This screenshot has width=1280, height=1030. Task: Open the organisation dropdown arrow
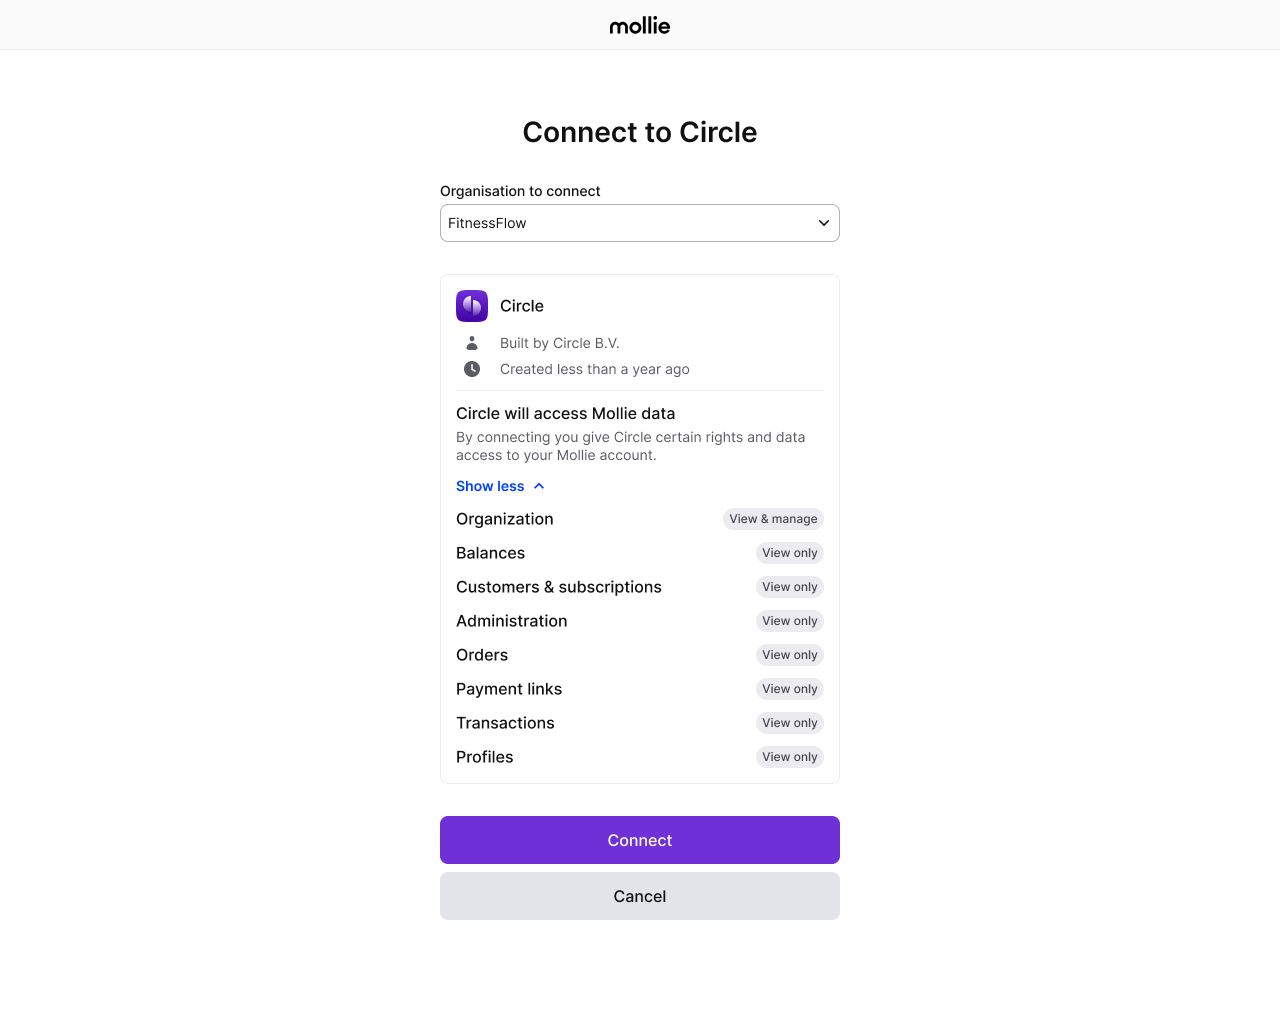pos(824,223)
